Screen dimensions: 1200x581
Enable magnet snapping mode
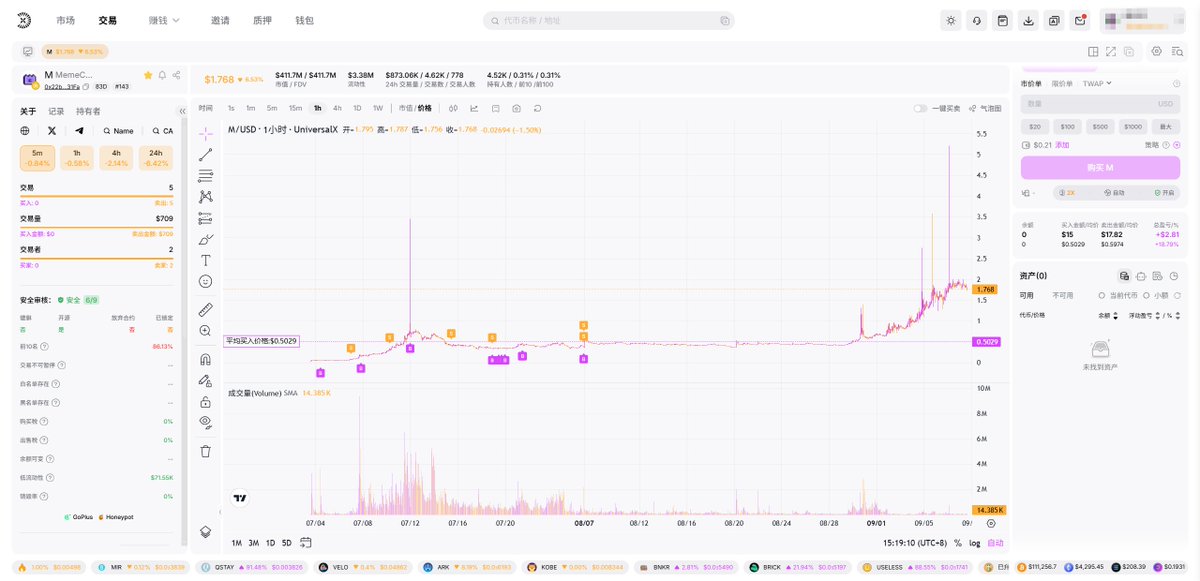tap(206, 359)
